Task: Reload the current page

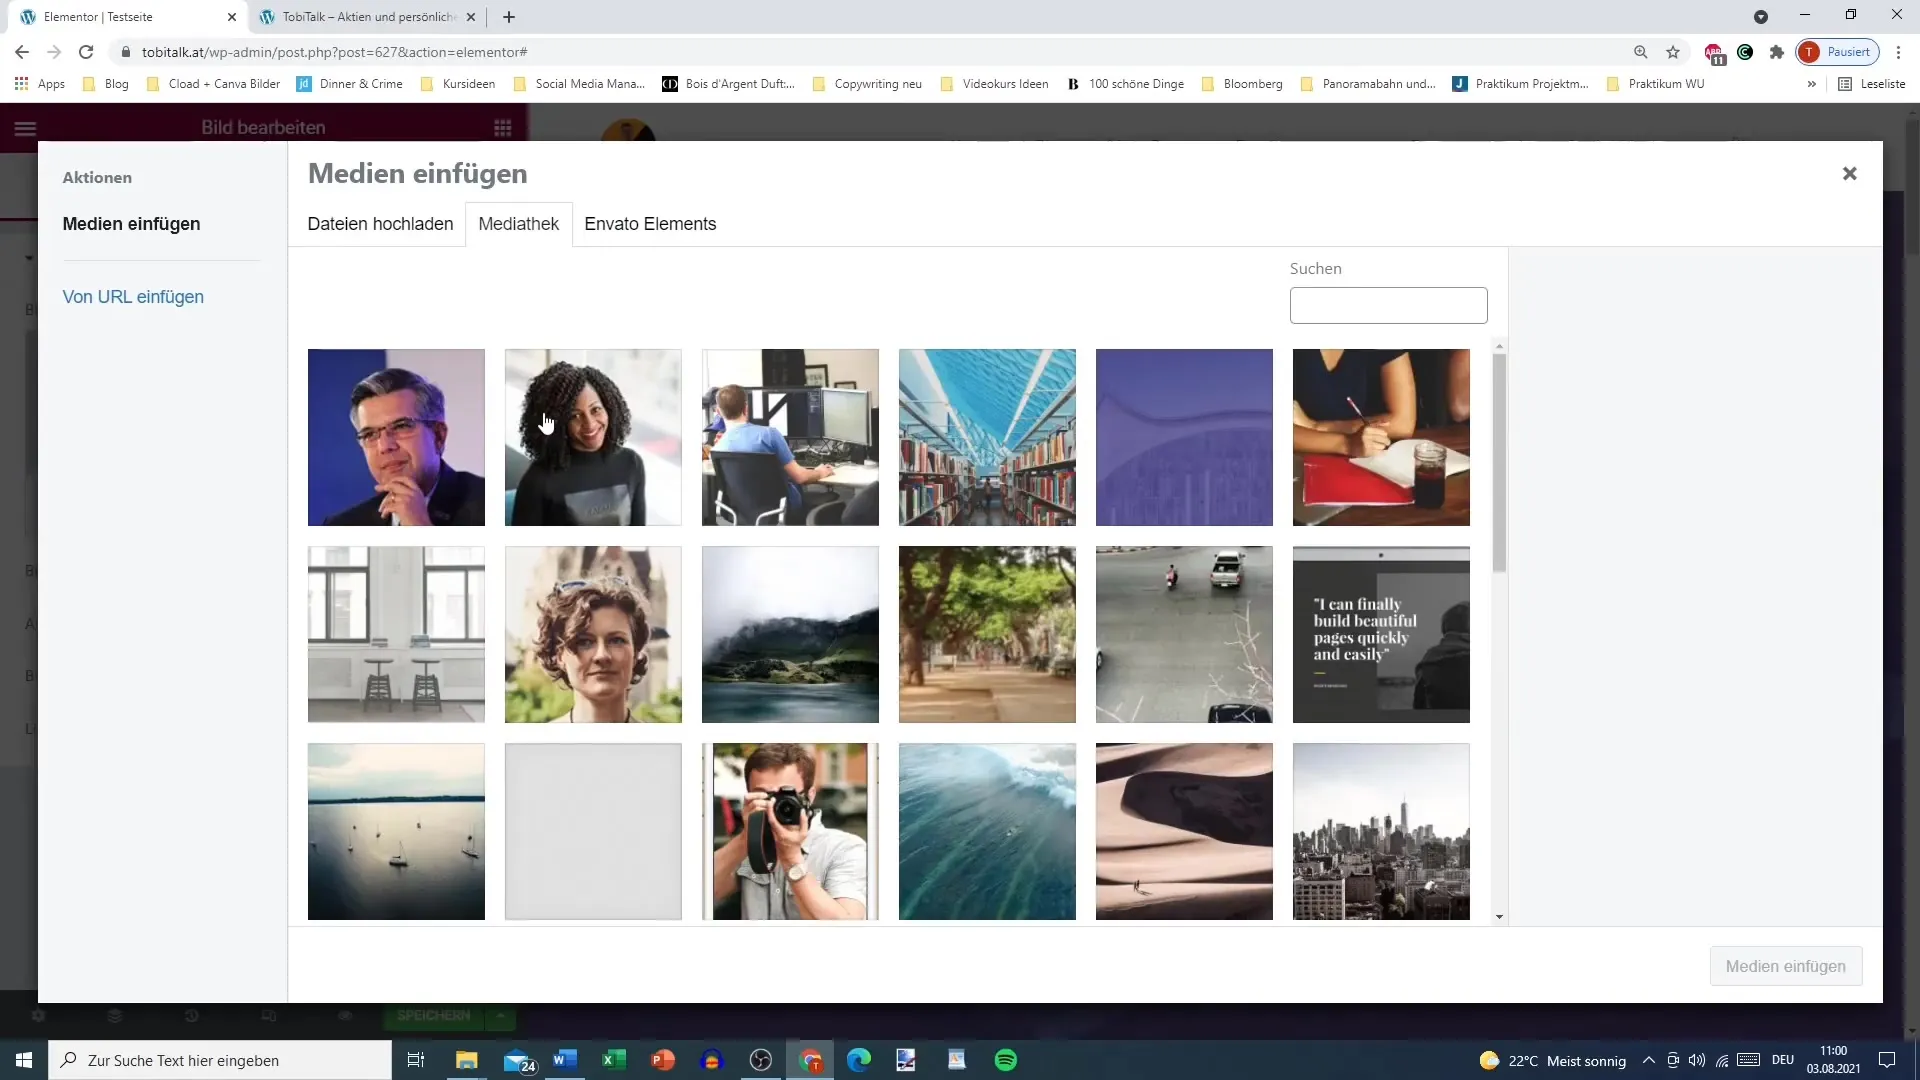Action: (86, 52)
